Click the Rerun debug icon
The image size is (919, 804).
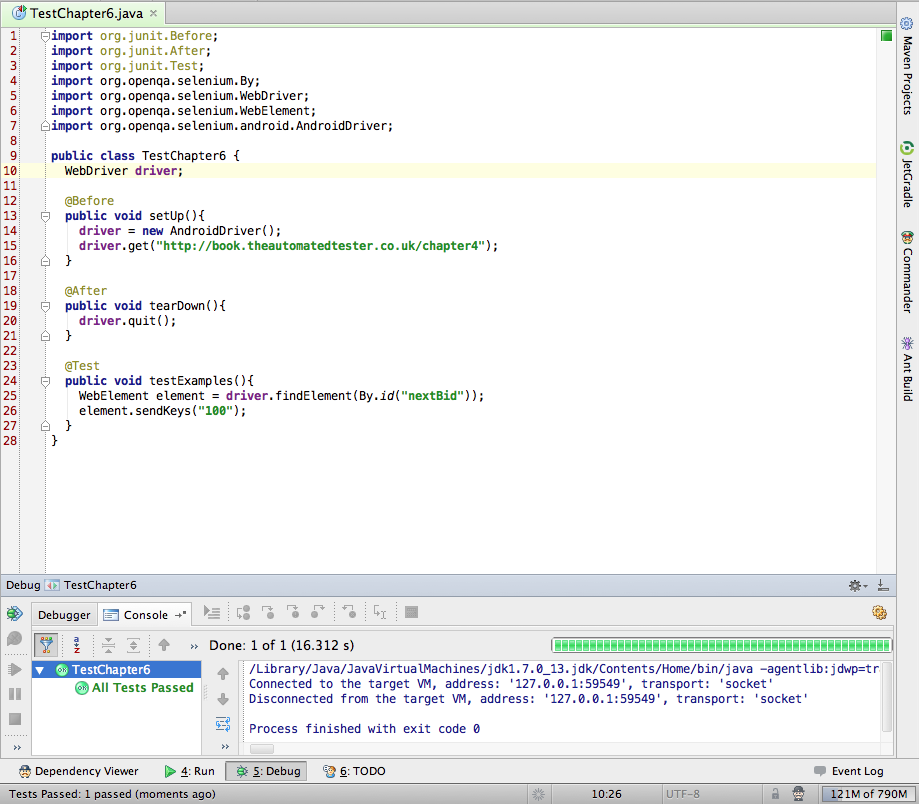point(14,613)
